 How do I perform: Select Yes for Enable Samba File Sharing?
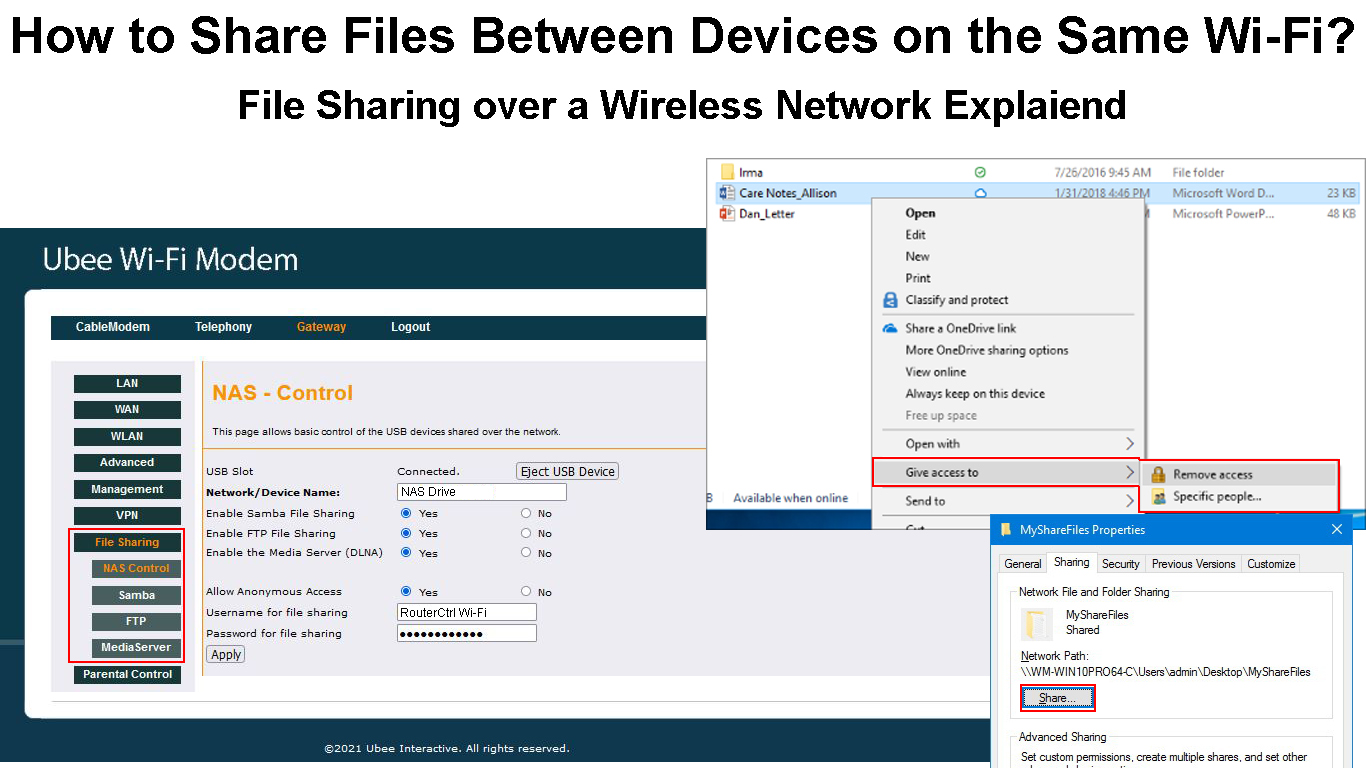[406, 513]
